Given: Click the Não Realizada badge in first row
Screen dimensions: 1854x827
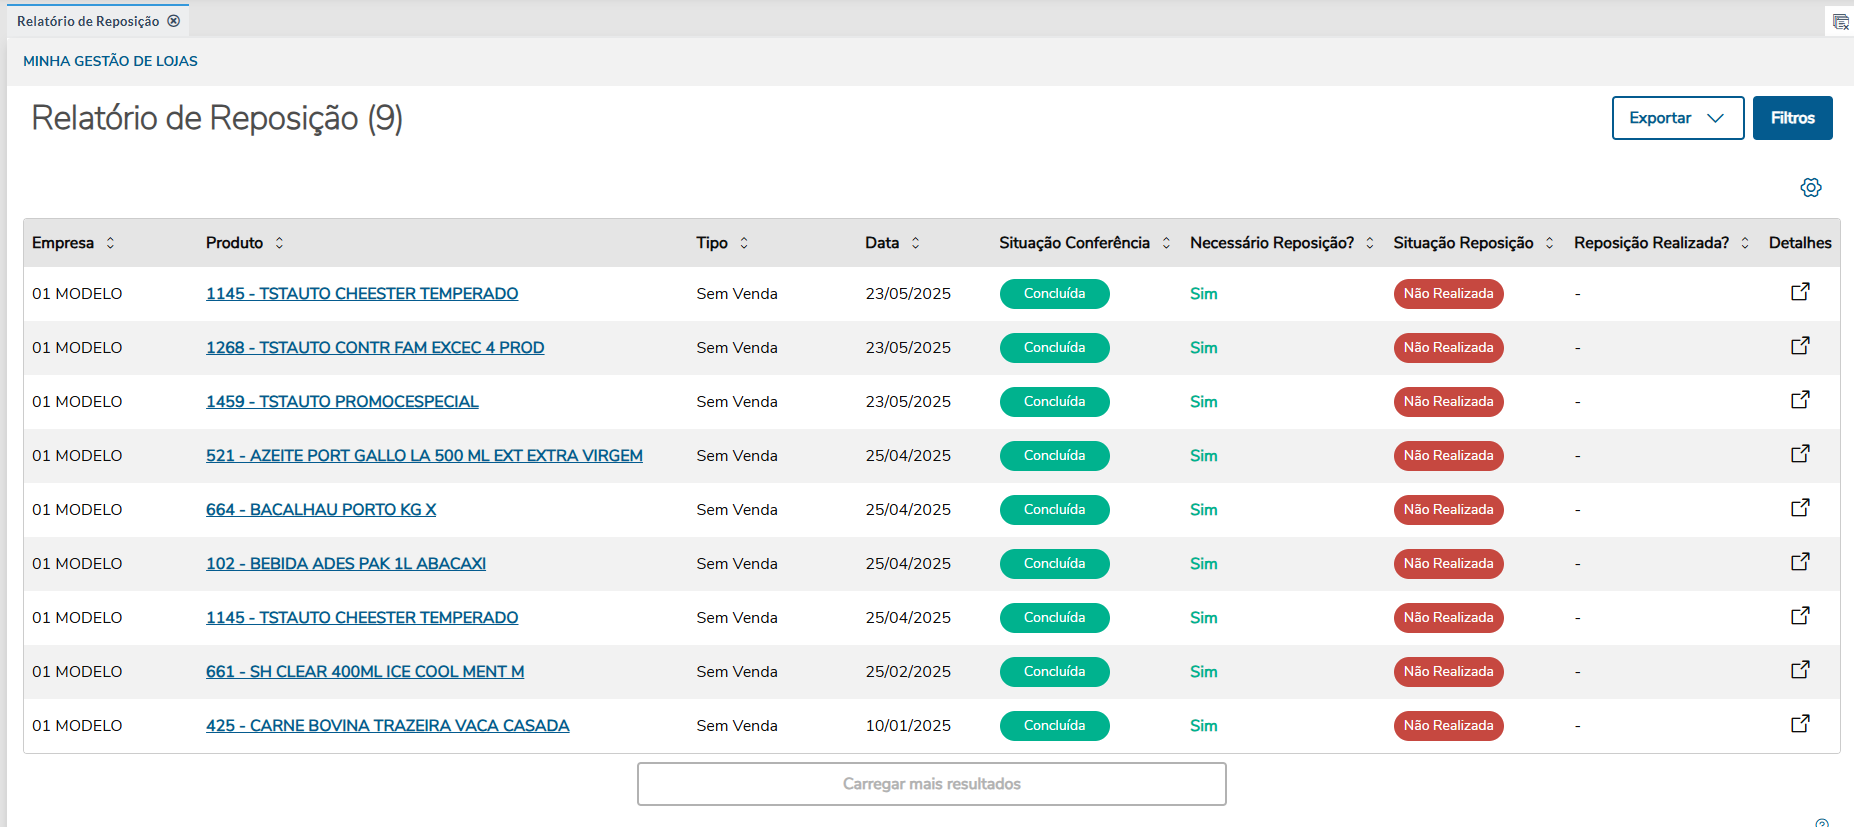Looking at the screenshot, I should 1448,294.
